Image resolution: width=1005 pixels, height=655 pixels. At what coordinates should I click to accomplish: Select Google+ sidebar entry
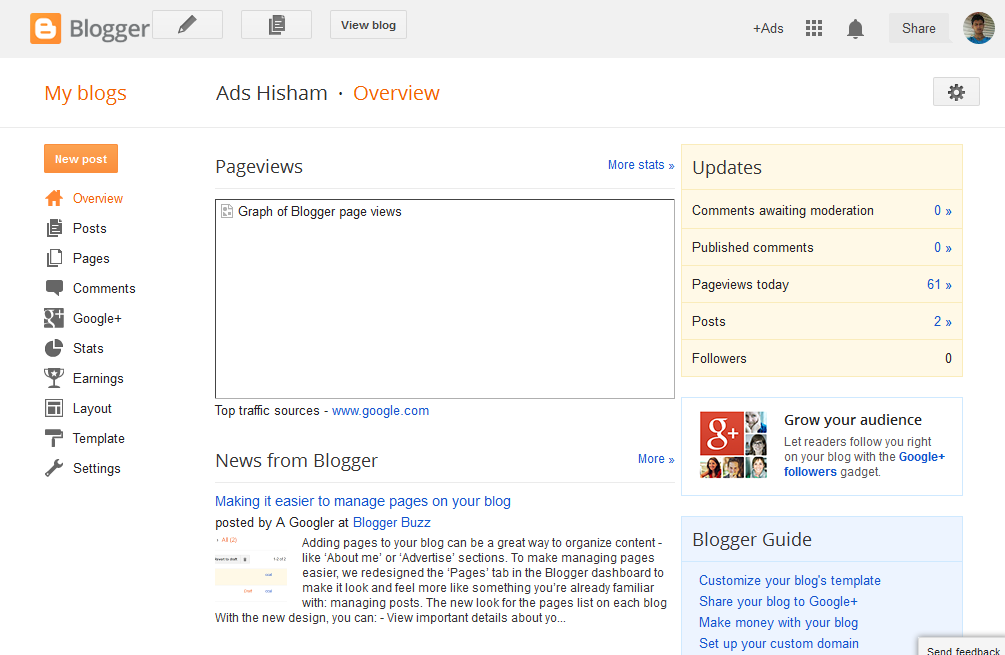point(97,319)
